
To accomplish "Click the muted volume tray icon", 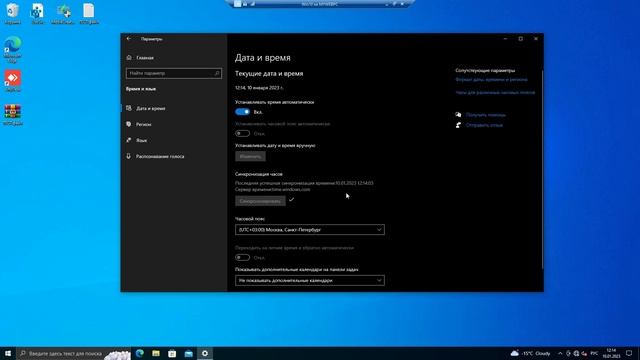I will (584, 353).
